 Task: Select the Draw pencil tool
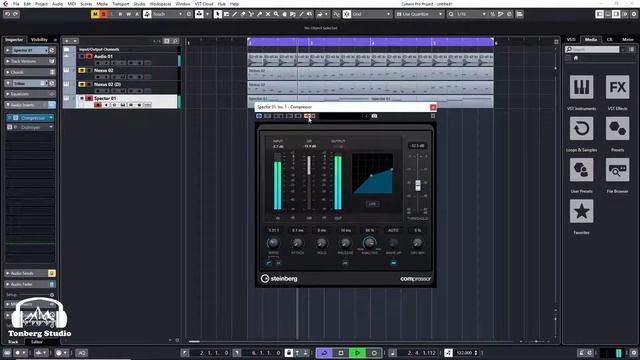point(235,14)
